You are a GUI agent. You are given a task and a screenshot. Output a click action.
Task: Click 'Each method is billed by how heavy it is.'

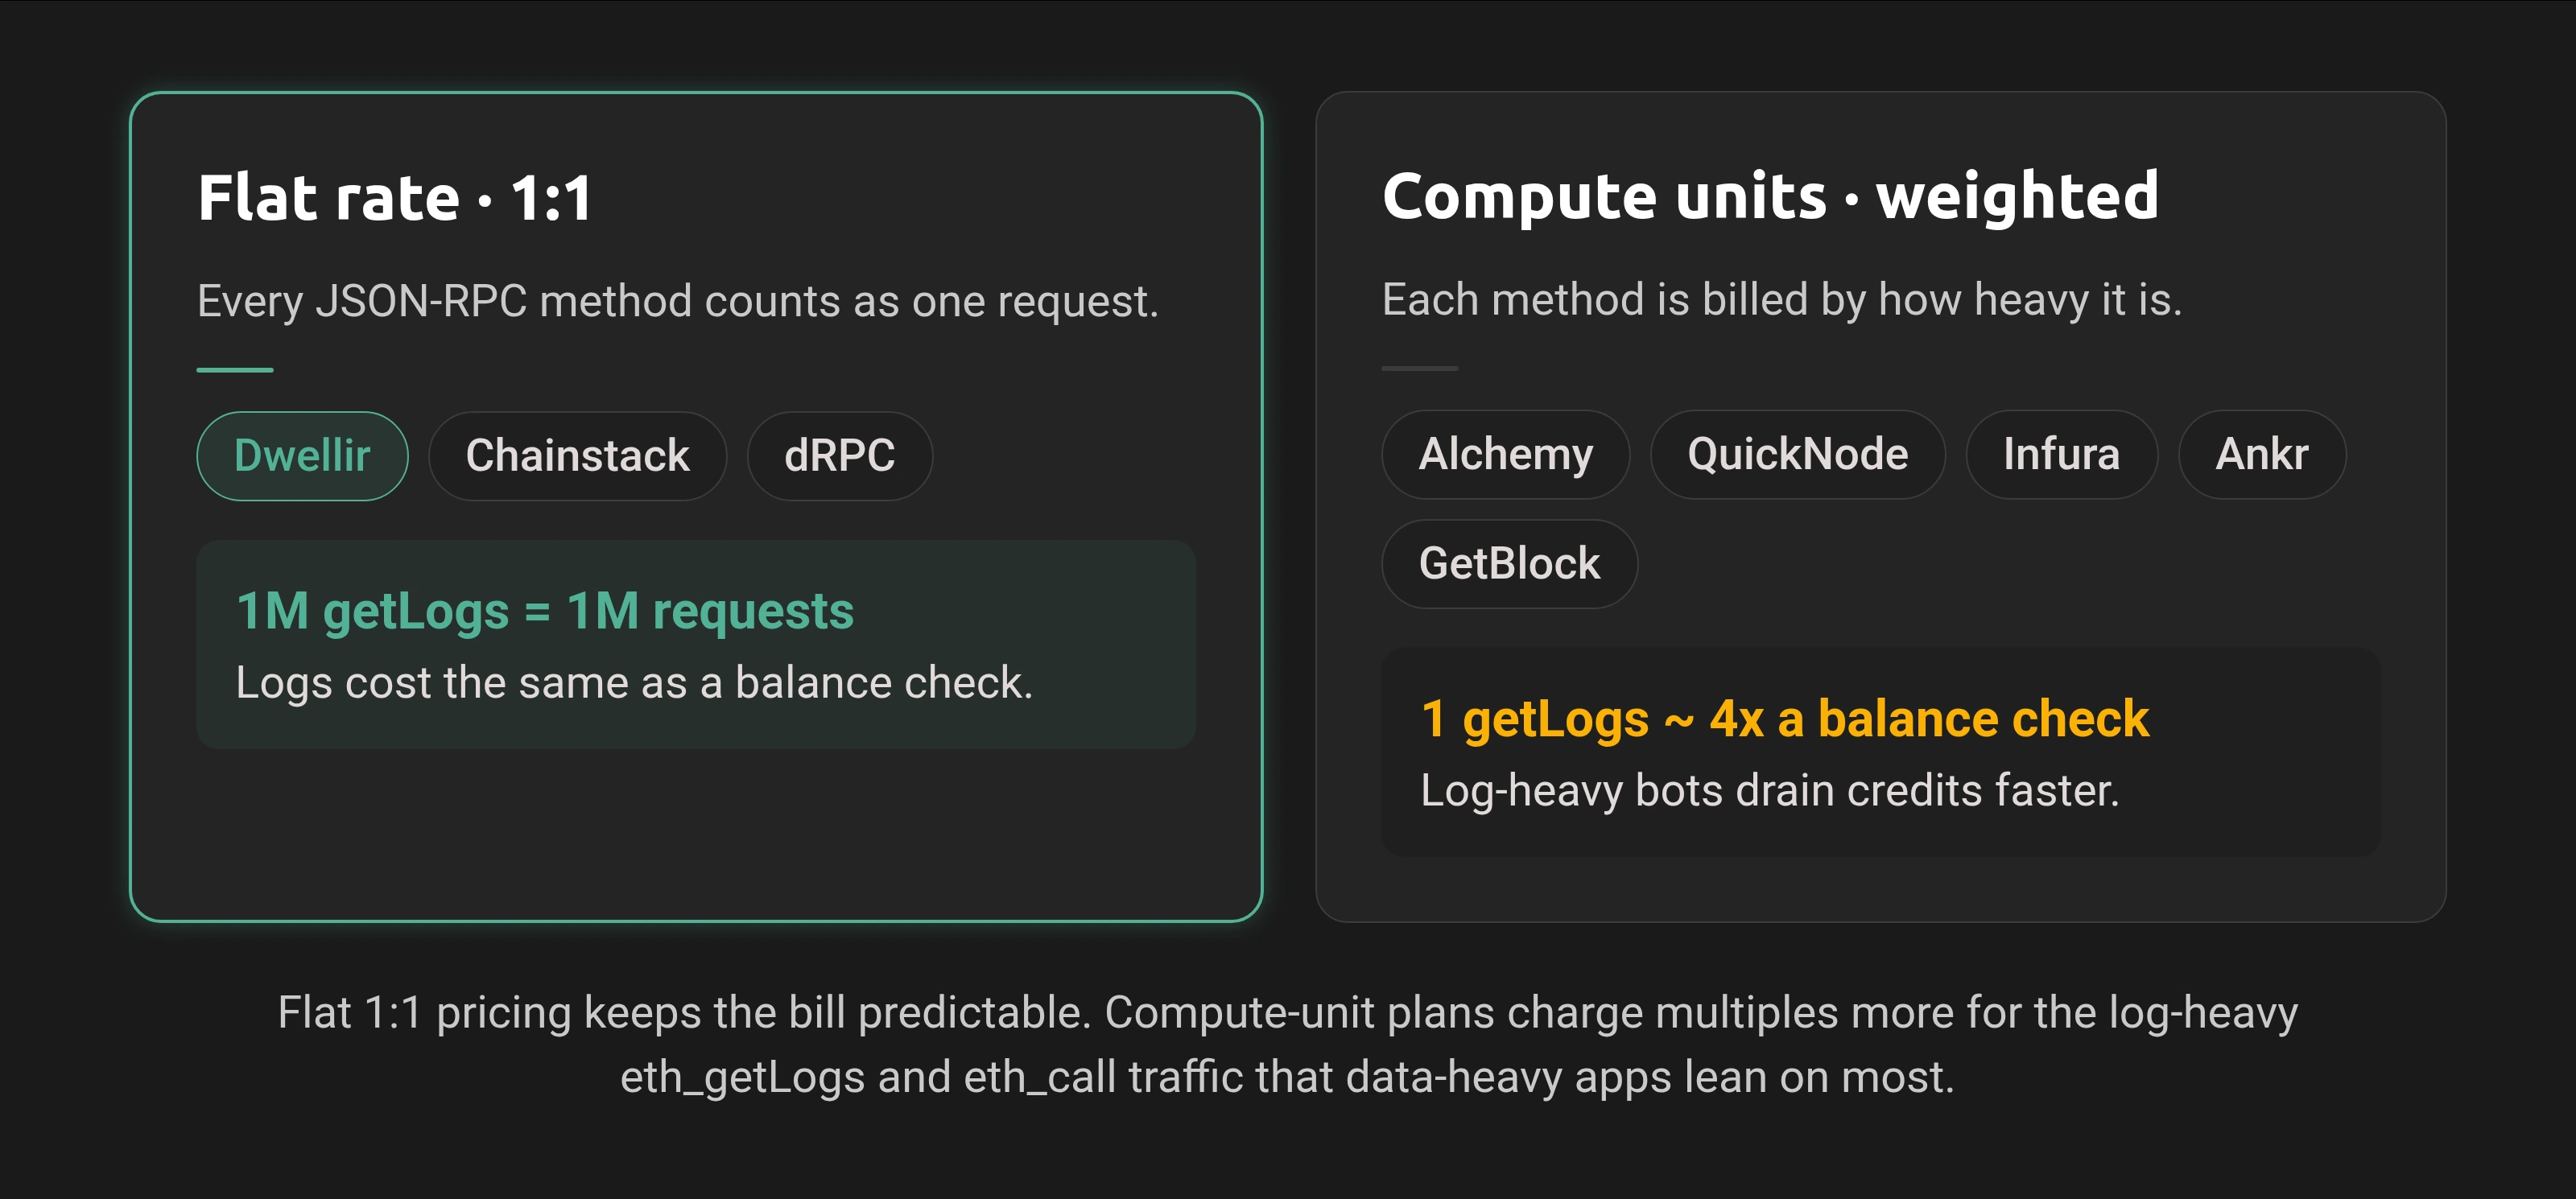tap(1781, 300)
